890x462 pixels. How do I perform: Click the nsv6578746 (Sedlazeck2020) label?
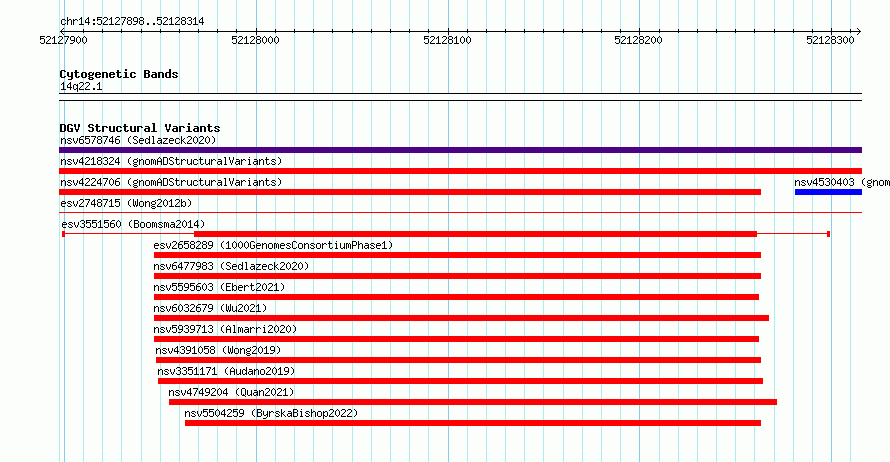pos(138,140)
